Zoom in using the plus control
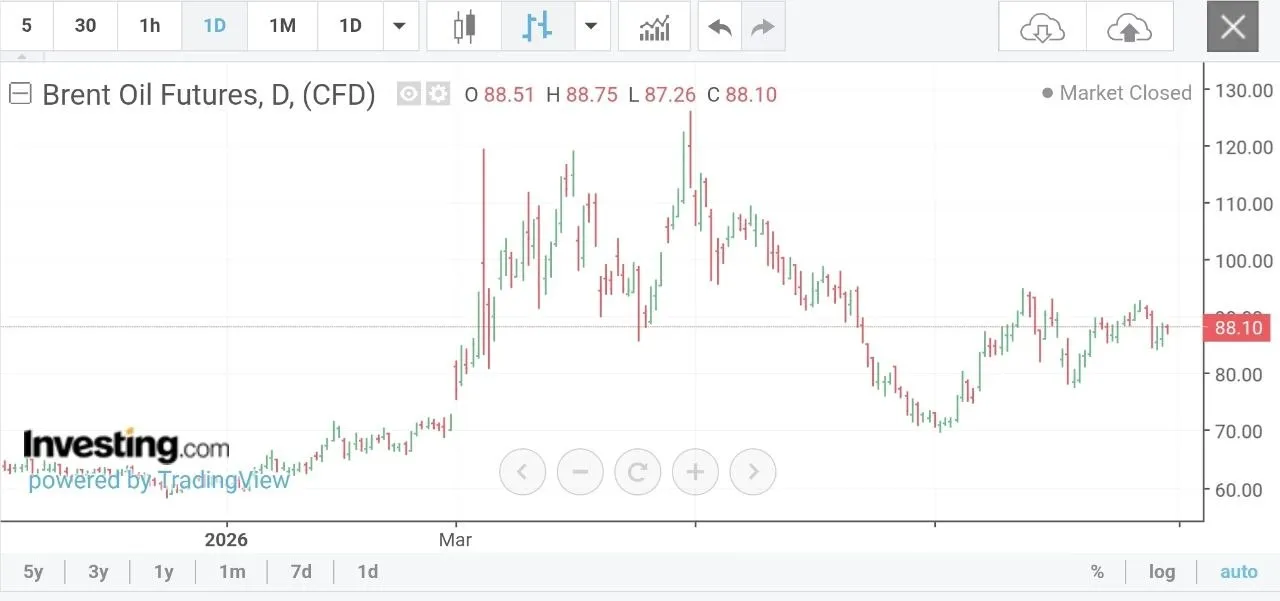Viewport: 1280px width, 601px height. [696, 471]
